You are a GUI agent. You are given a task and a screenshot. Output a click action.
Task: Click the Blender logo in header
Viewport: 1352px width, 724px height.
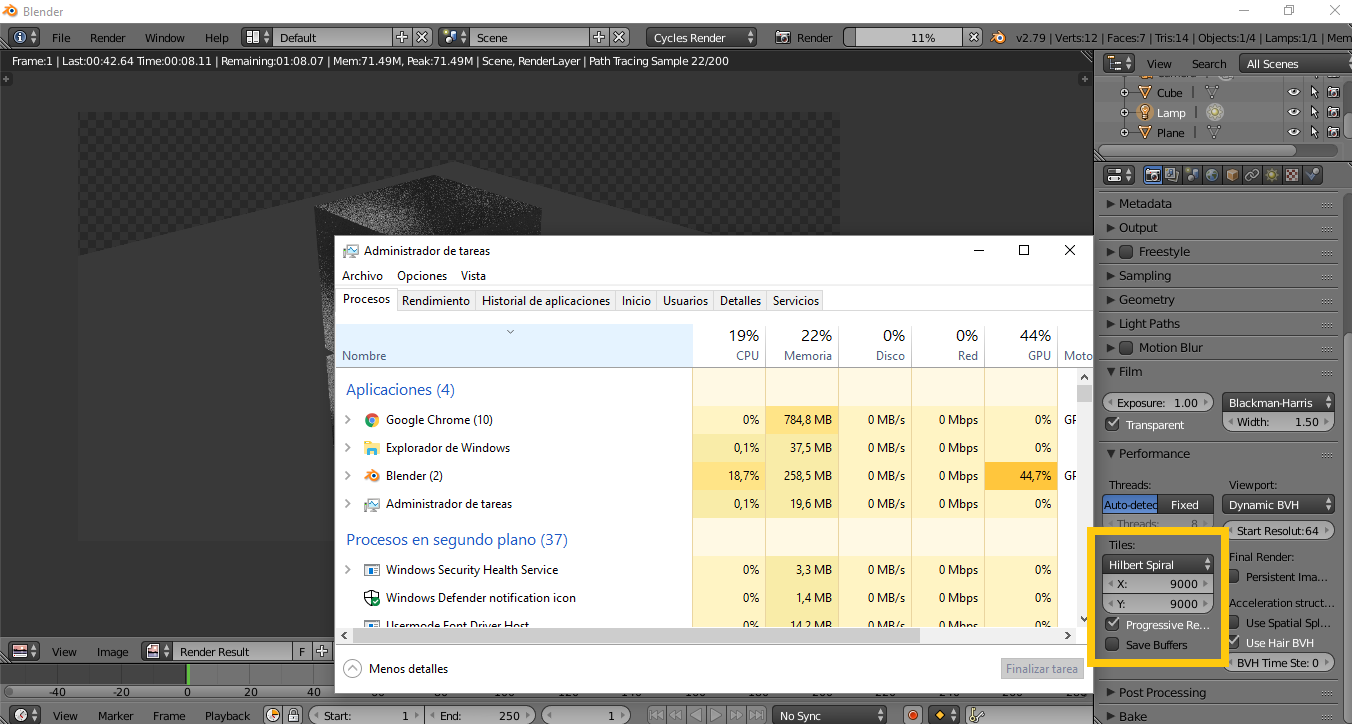998,37
